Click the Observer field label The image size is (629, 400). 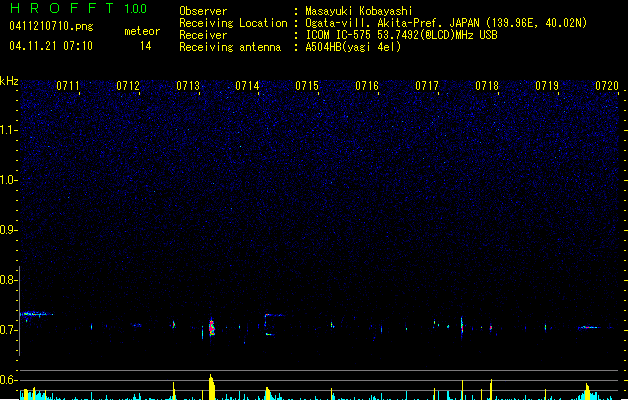(203, 11)
